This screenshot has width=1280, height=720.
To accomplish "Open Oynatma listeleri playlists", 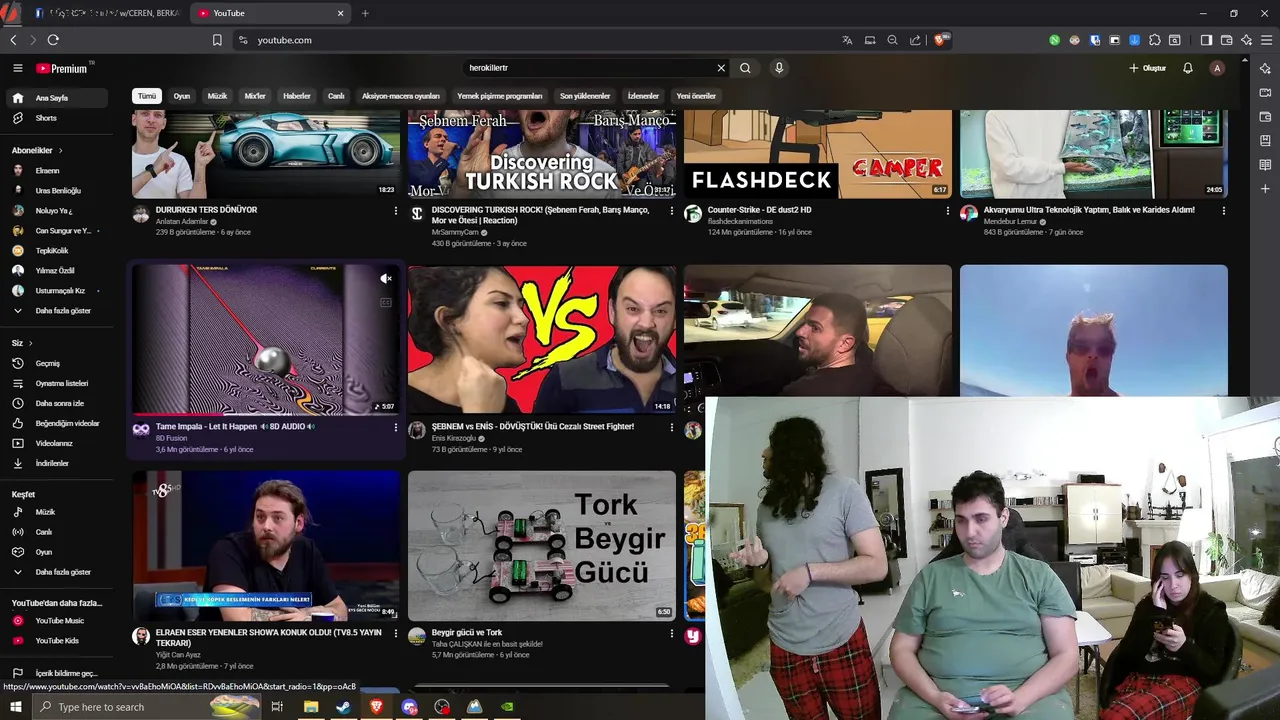I will 58,383.
